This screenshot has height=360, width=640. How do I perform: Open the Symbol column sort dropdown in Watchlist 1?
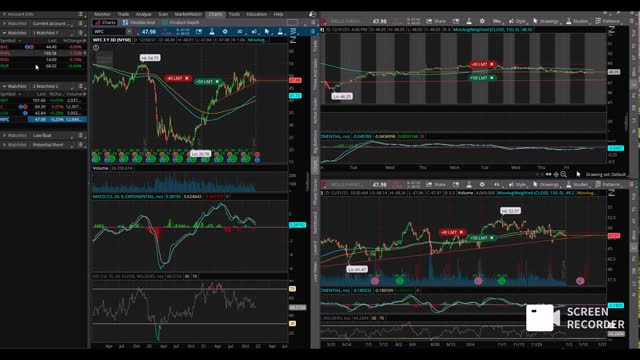tap(20, 41)
